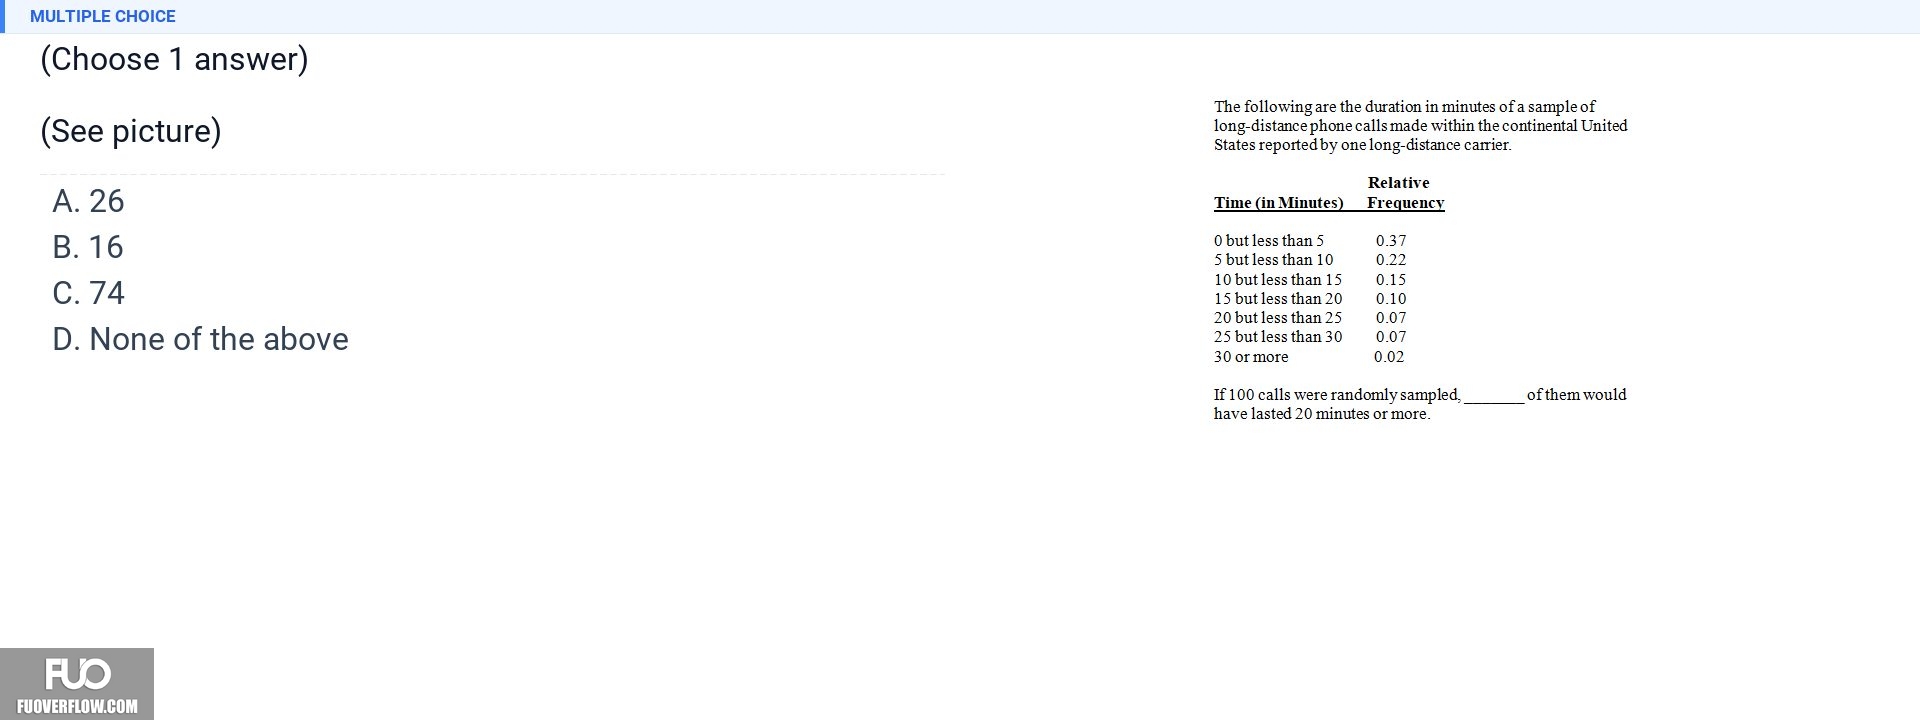Click the MULTIPLE CHOICE header label

click(103, 16)
